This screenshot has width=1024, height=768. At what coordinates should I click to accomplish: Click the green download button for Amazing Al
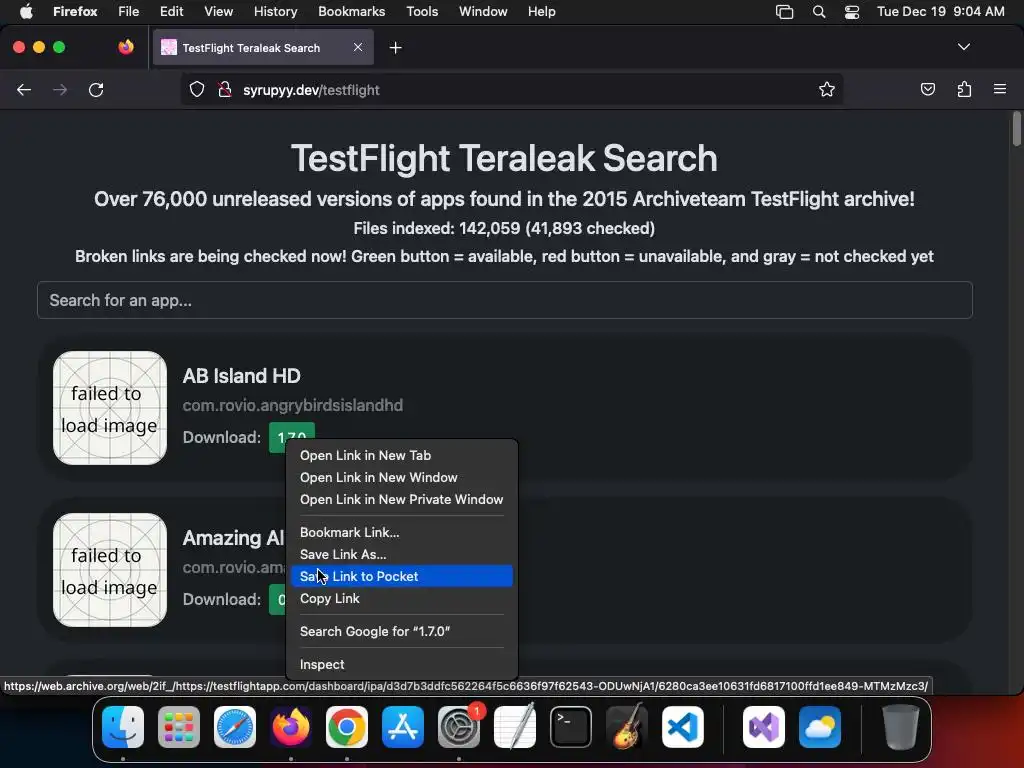click(x=278, y=600)
